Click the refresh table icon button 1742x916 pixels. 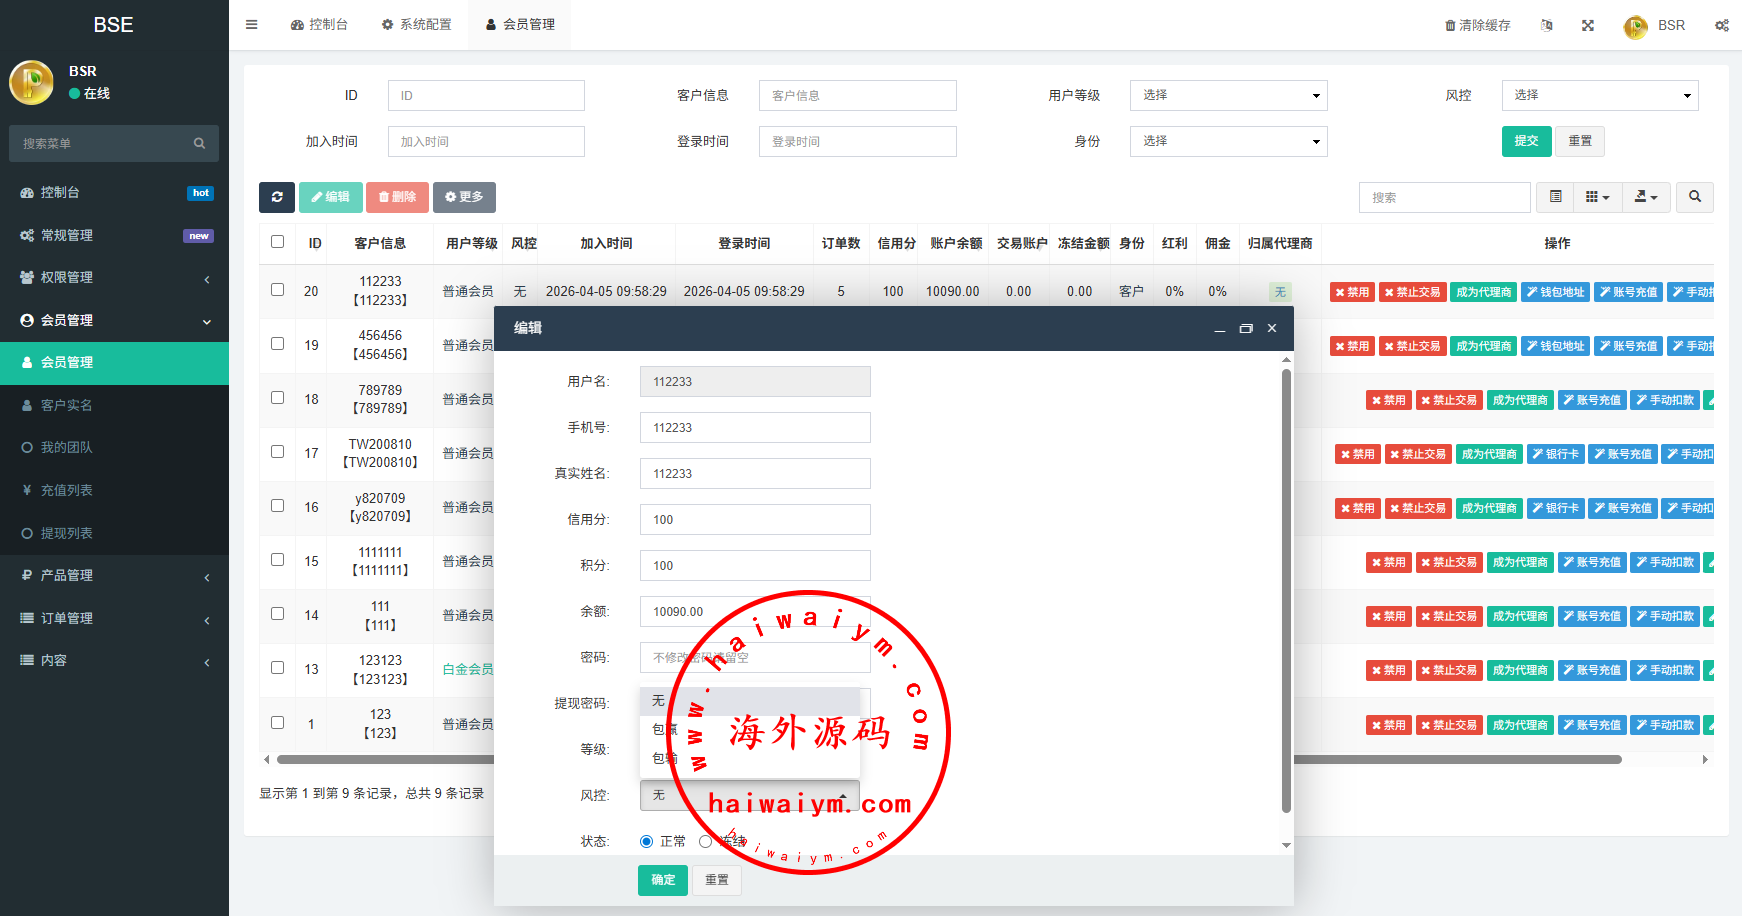point(276,197)
